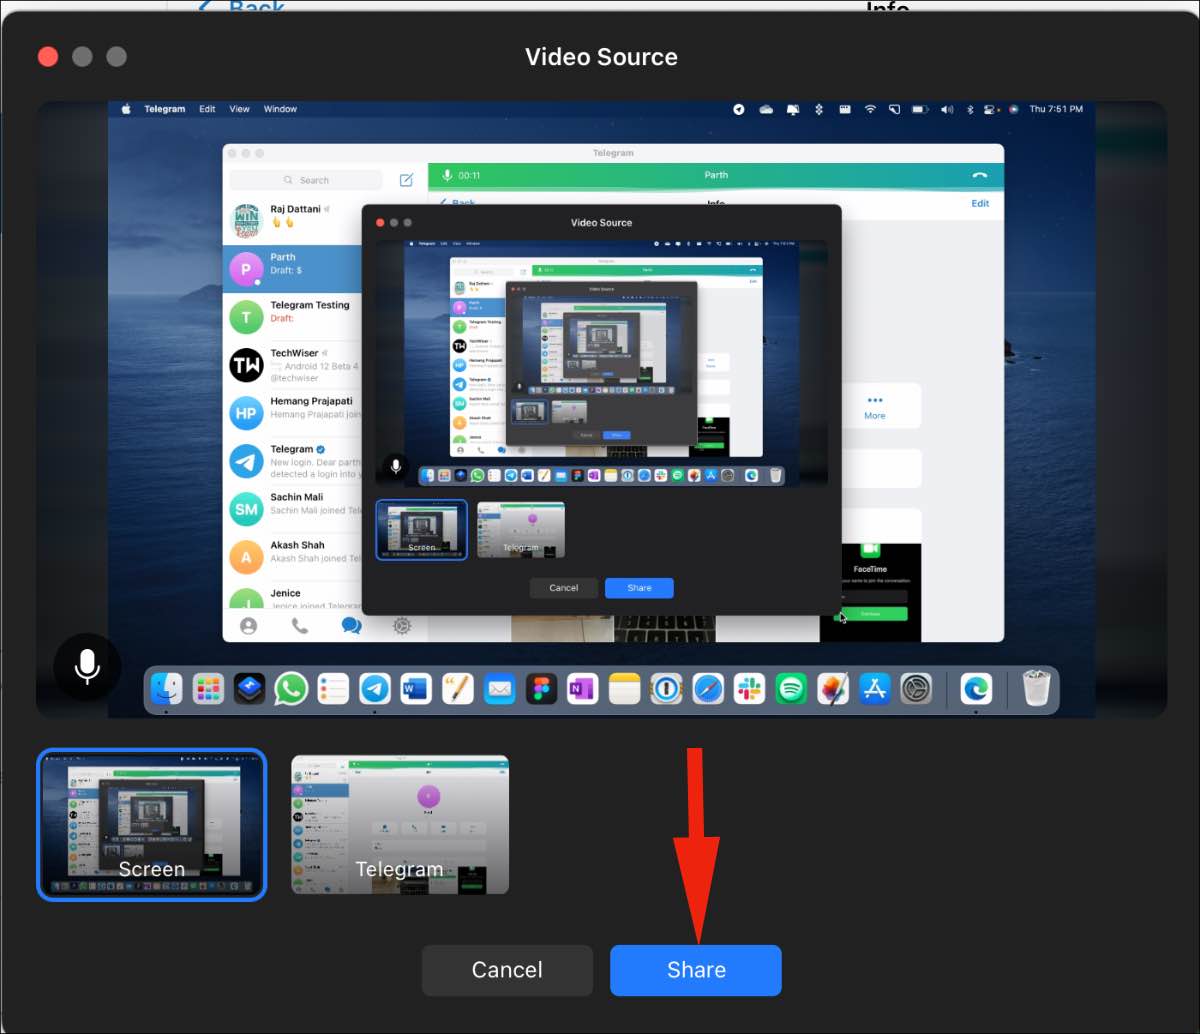Image resolution: width=1200 pixels, height=1034 pixels.
Task: Click the Safari compass icon in the dock
Action: [x=708, y=688]
